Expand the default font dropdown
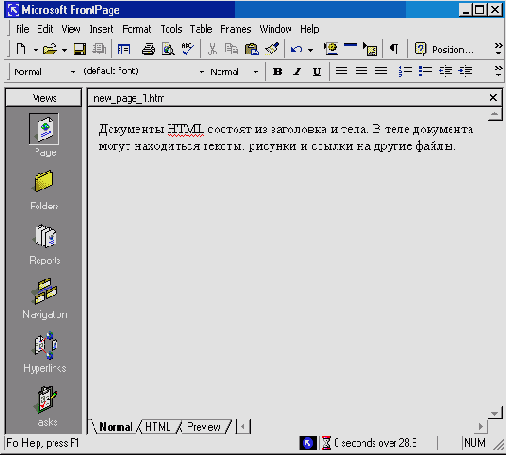 tap(202, 72)
